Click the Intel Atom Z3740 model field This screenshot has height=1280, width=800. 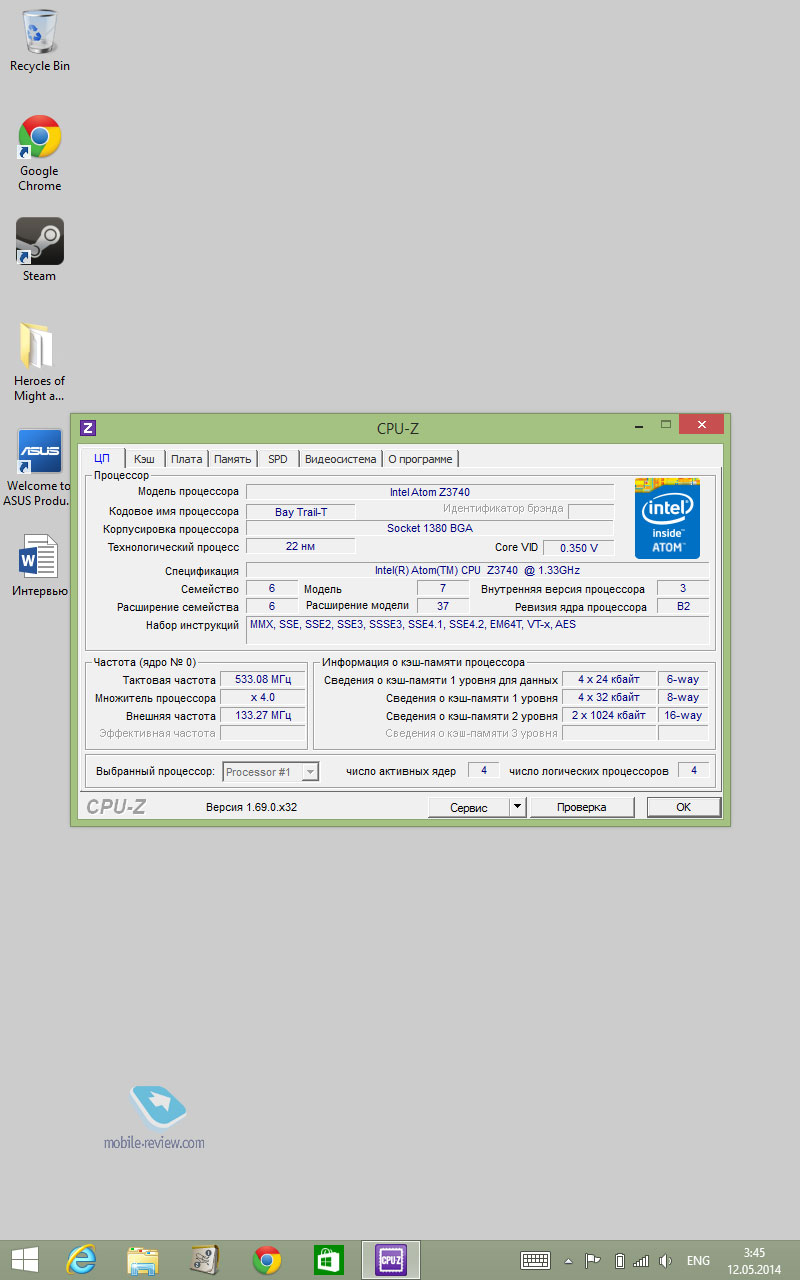coord(430,492)
